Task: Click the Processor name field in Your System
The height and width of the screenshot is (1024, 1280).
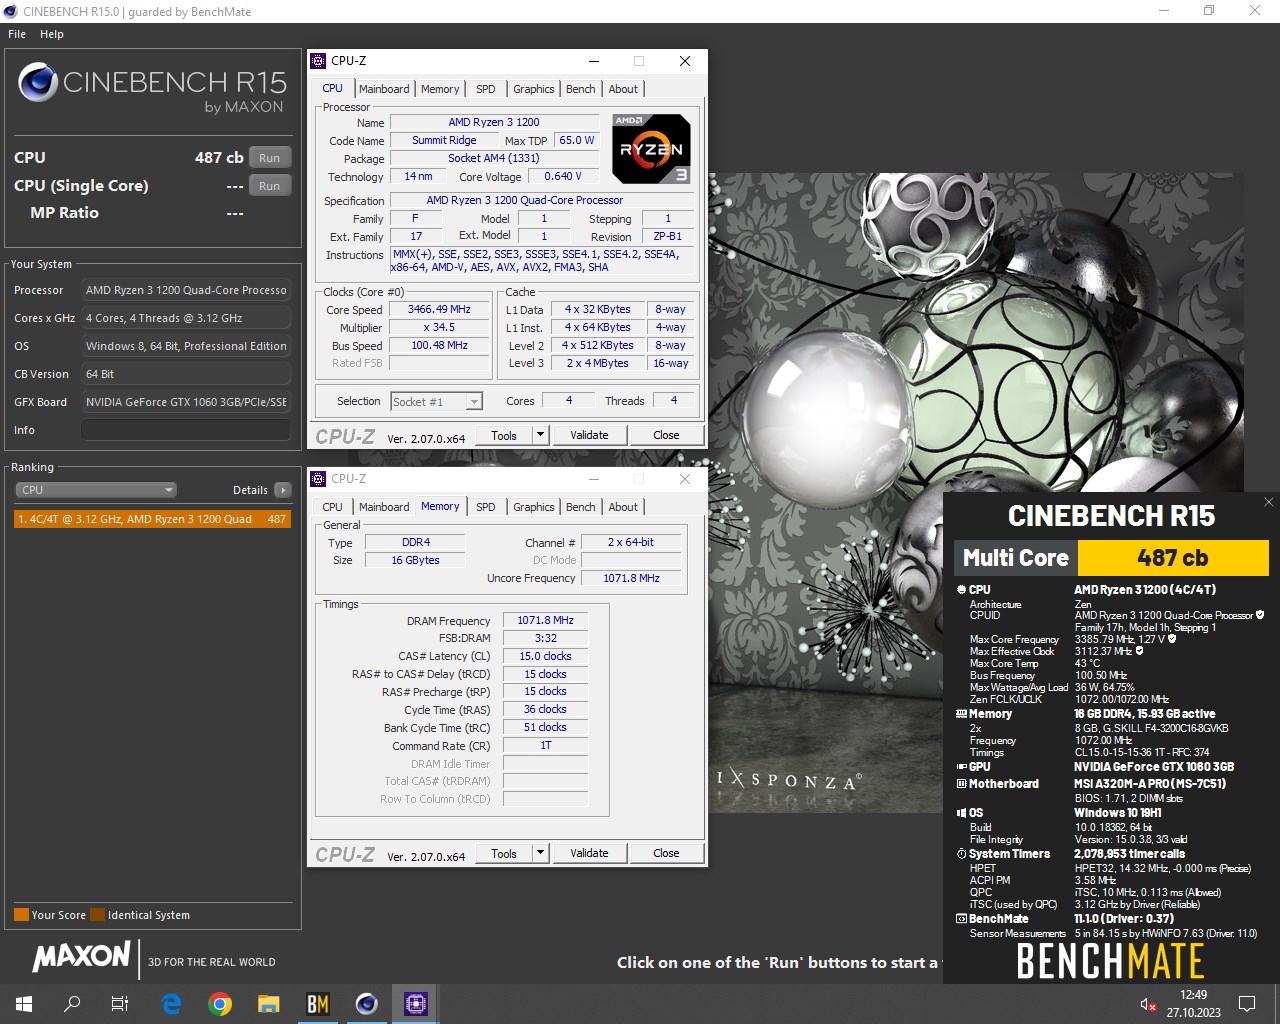Action: click(186, 290)
